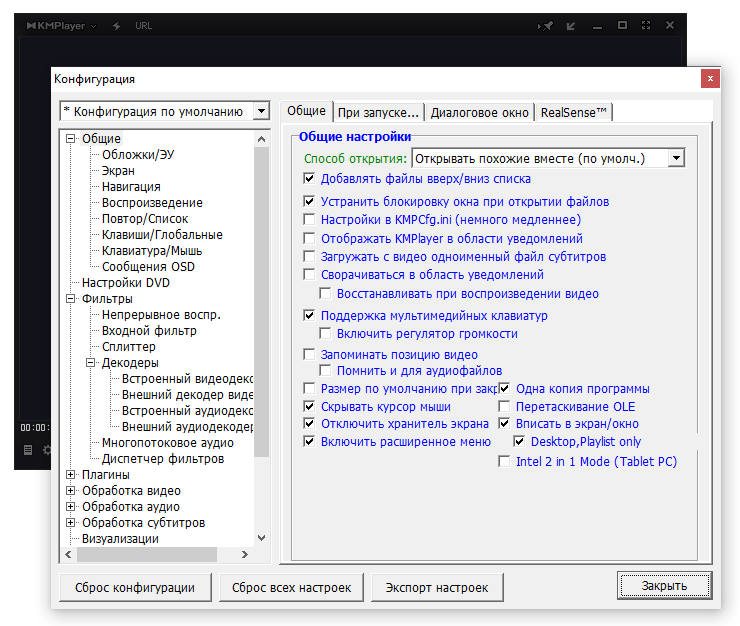
Task: Open the Диалоговое окно tab
Action: click(479, 113)
